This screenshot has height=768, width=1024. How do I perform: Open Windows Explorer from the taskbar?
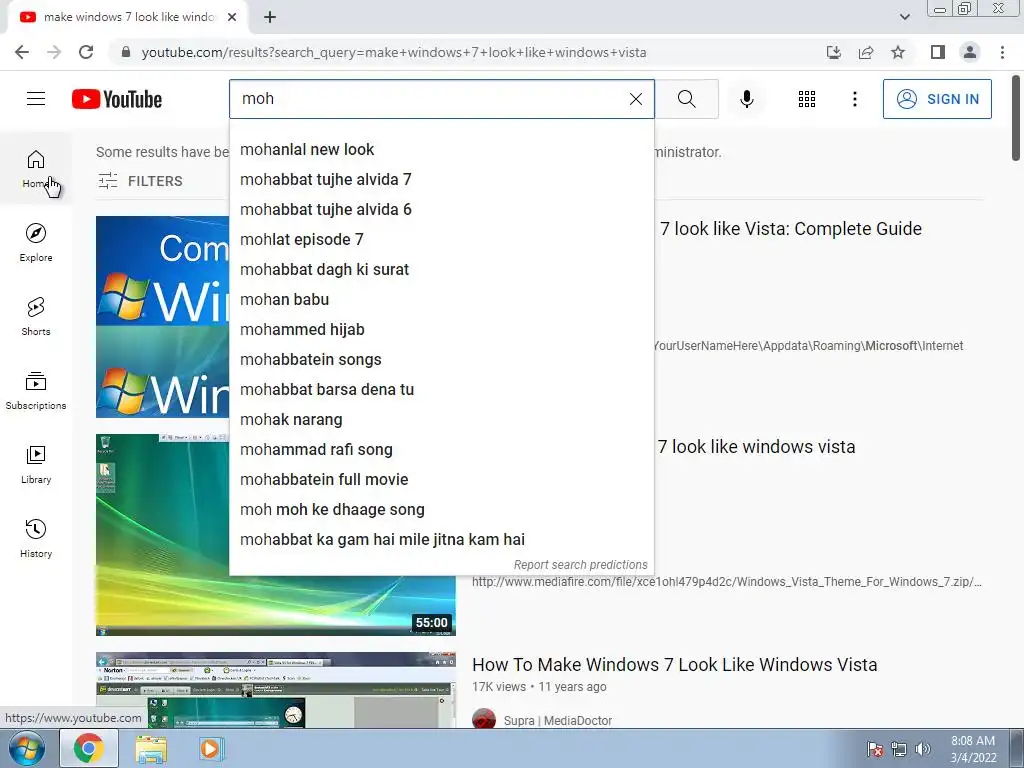151,748
